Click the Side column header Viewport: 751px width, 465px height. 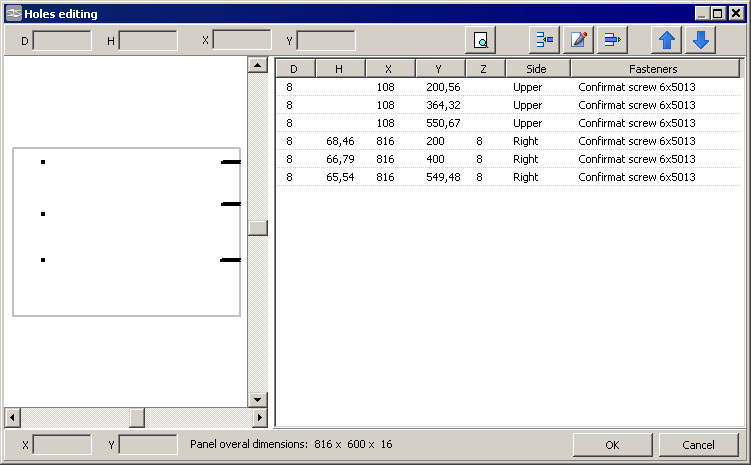click(537, 68)
